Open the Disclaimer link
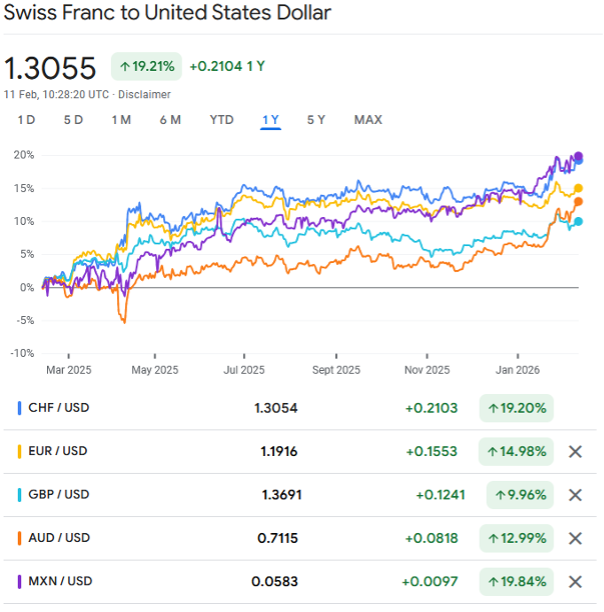 [146, 95]
